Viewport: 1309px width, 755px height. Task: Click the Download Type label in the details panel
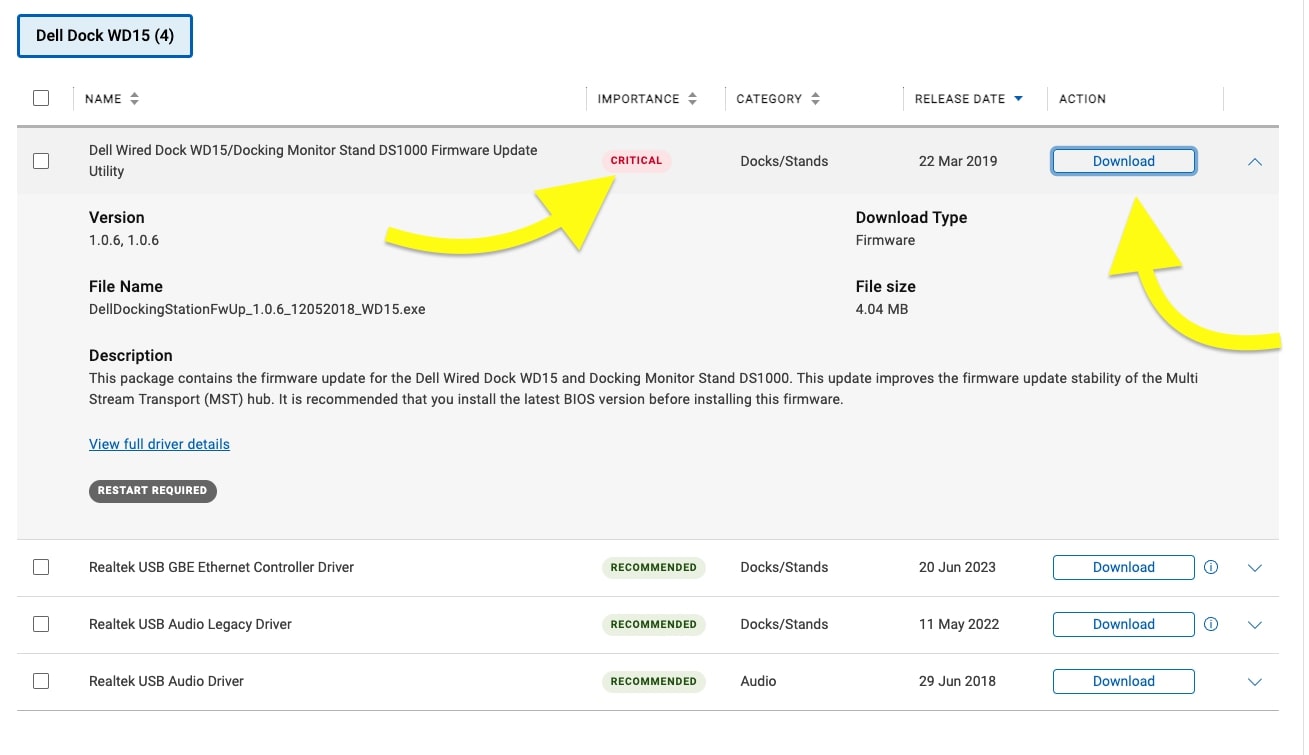pyautogui.click(x=911, y=217)
